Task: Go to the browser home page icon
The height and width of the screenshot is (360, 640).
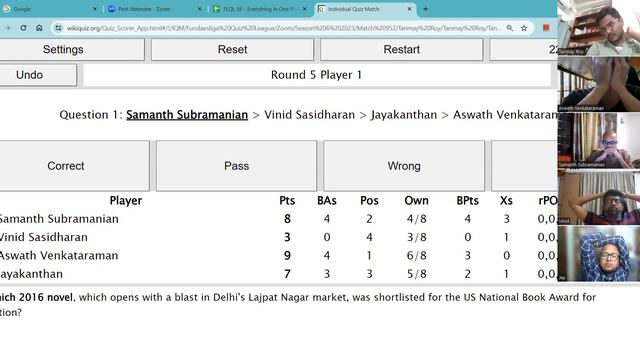Action: click(x=39, y=28)
